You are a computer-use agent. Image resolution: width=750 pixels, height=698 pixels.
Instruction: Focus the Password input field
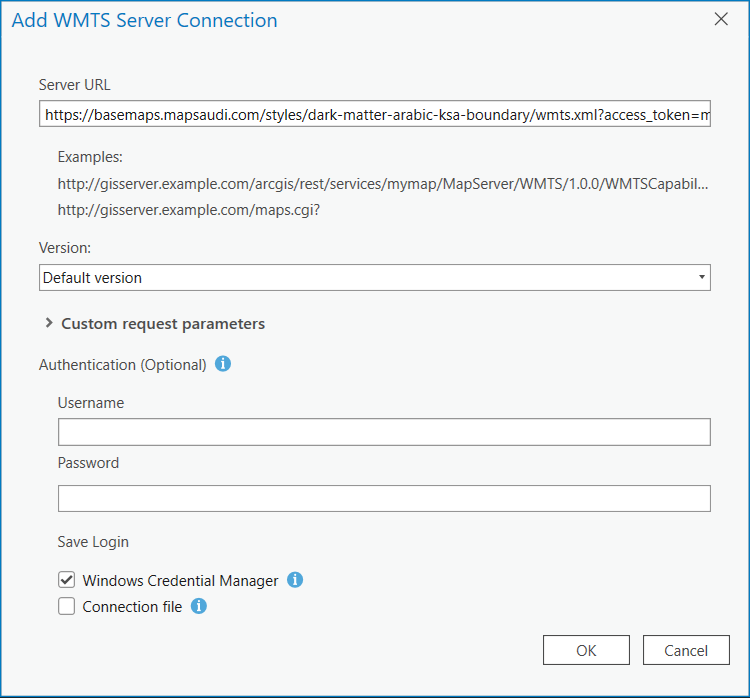(x=384, y=498)
